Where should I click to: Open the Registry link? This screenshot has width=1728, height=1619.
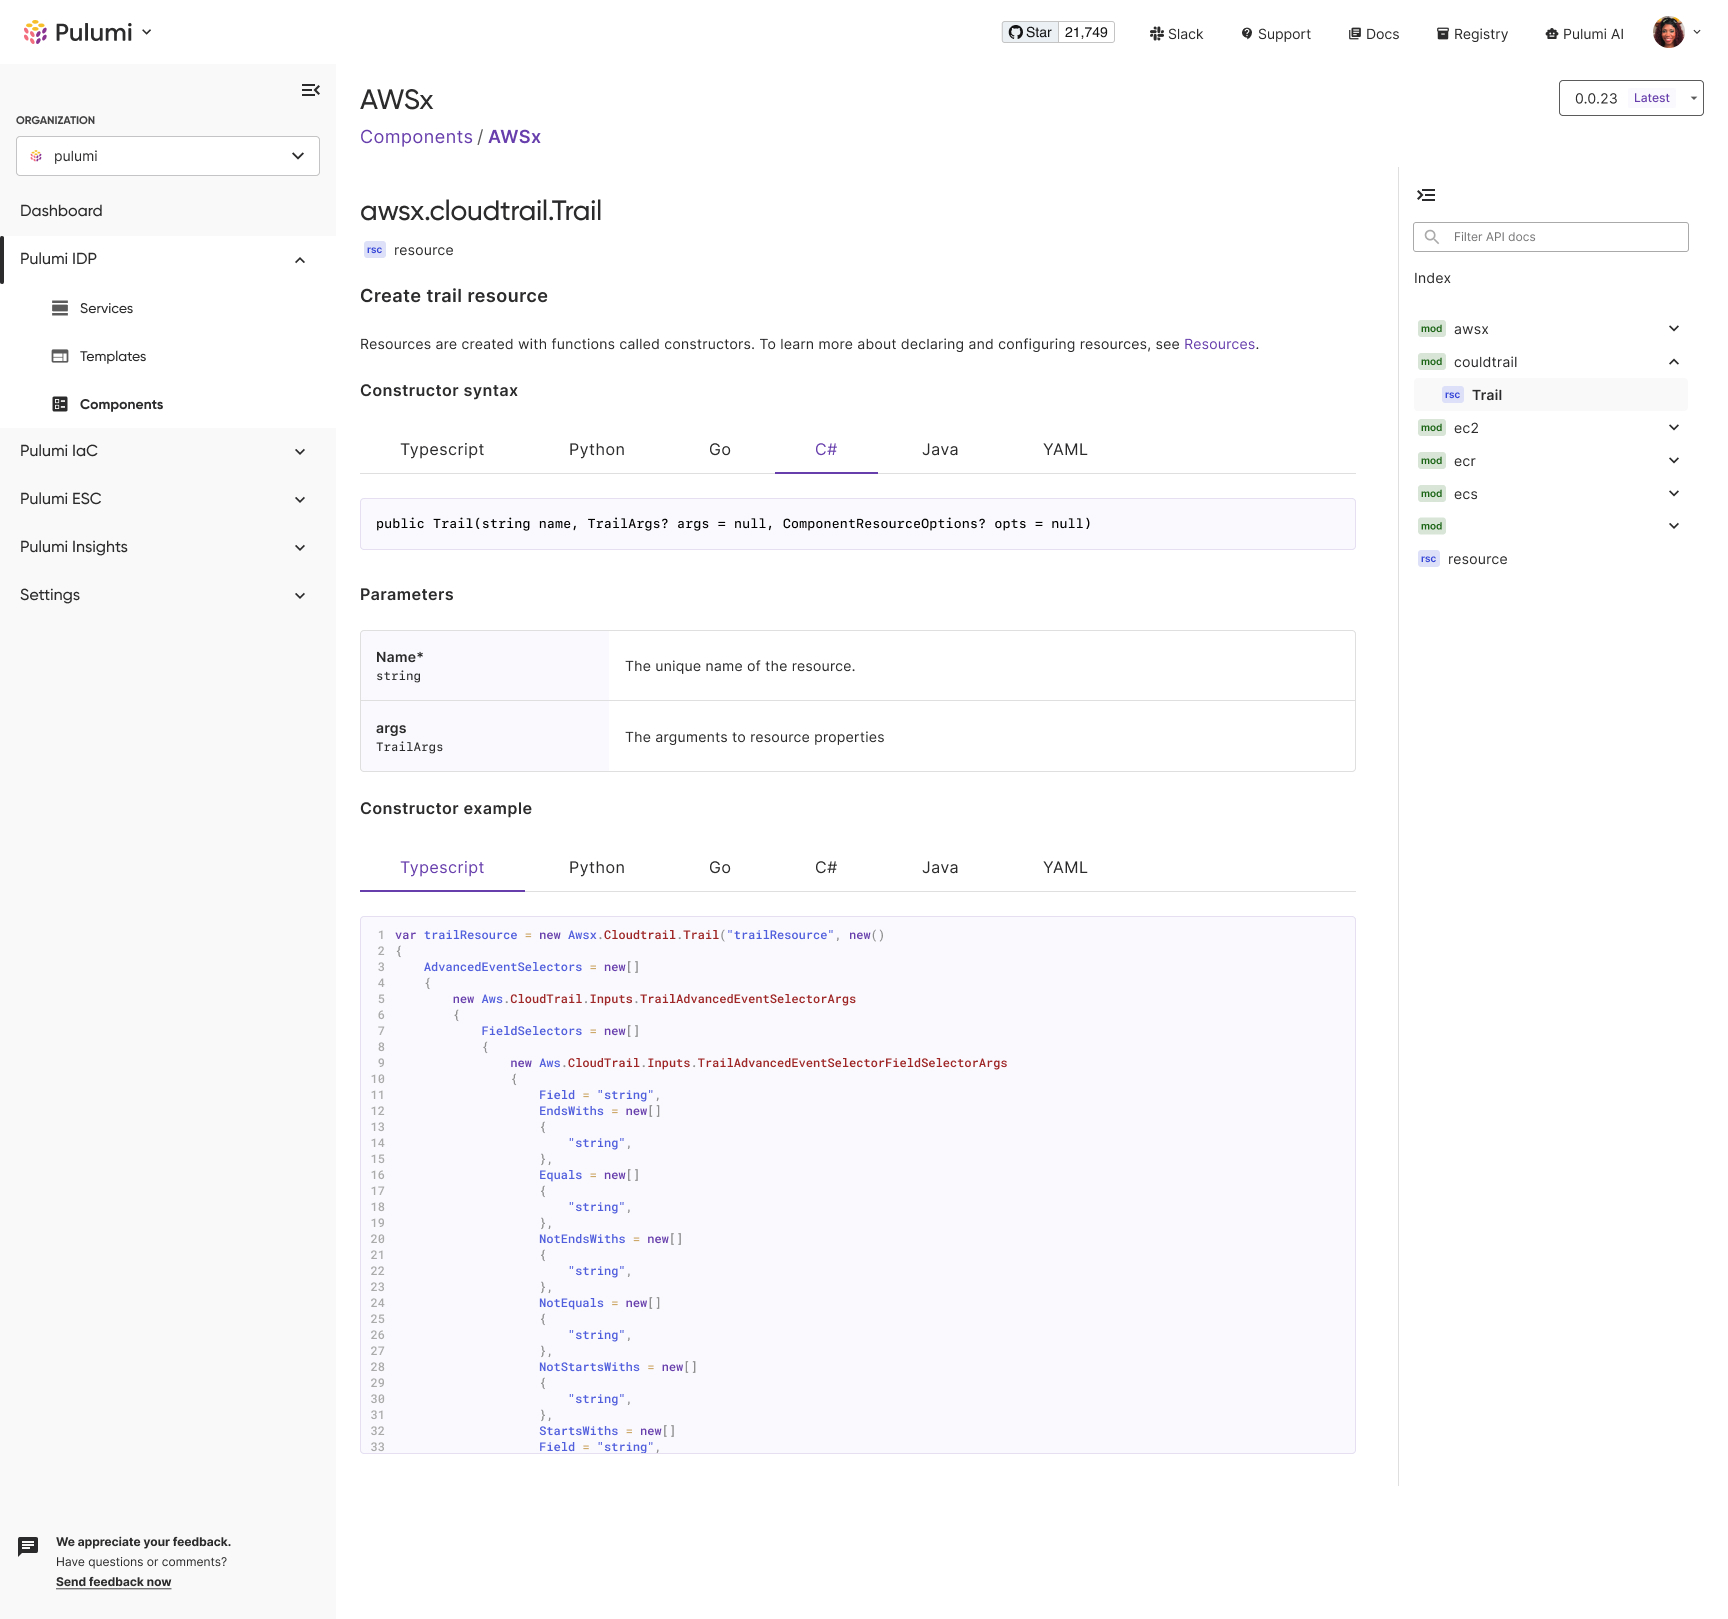click(1472, 34)
